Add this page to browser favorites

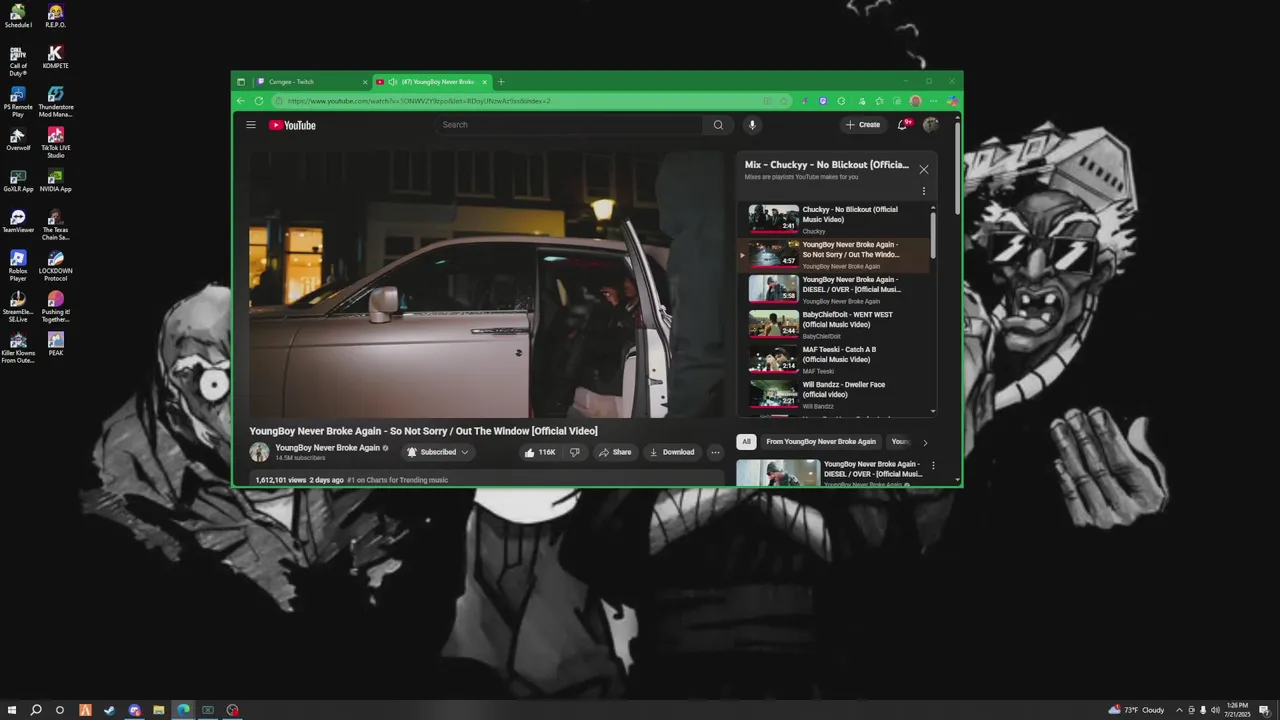point(785,101)
